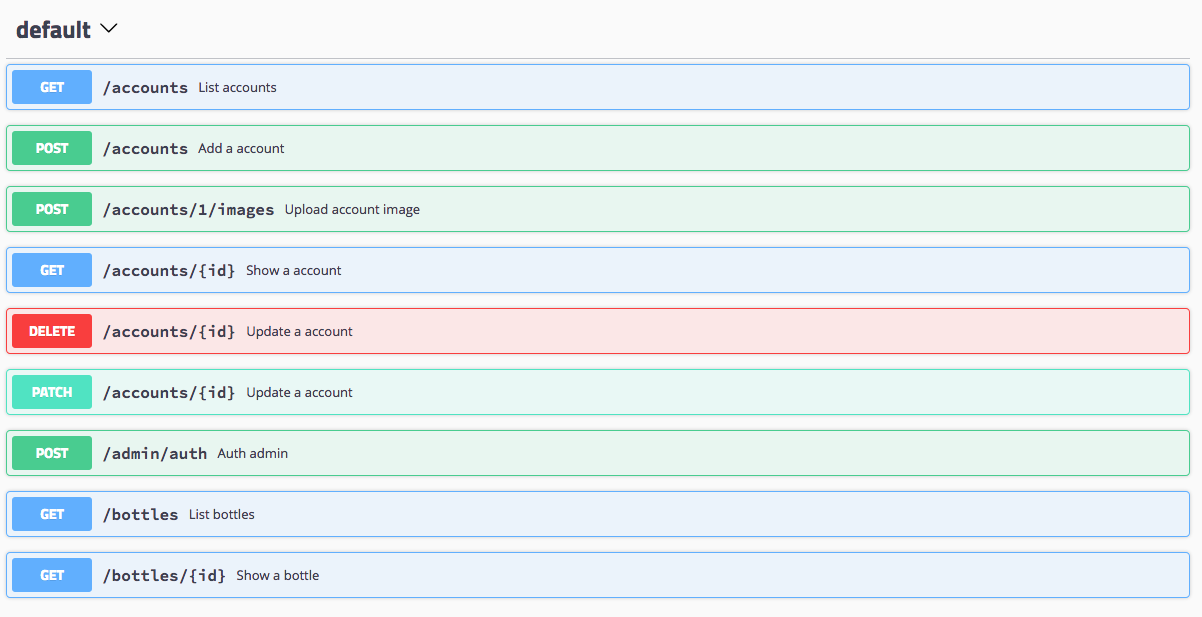Viewport: 1202px width, 617px height.
Task: Expand the /accounts/1/images endpoint path
Action: tap(188, 210)
